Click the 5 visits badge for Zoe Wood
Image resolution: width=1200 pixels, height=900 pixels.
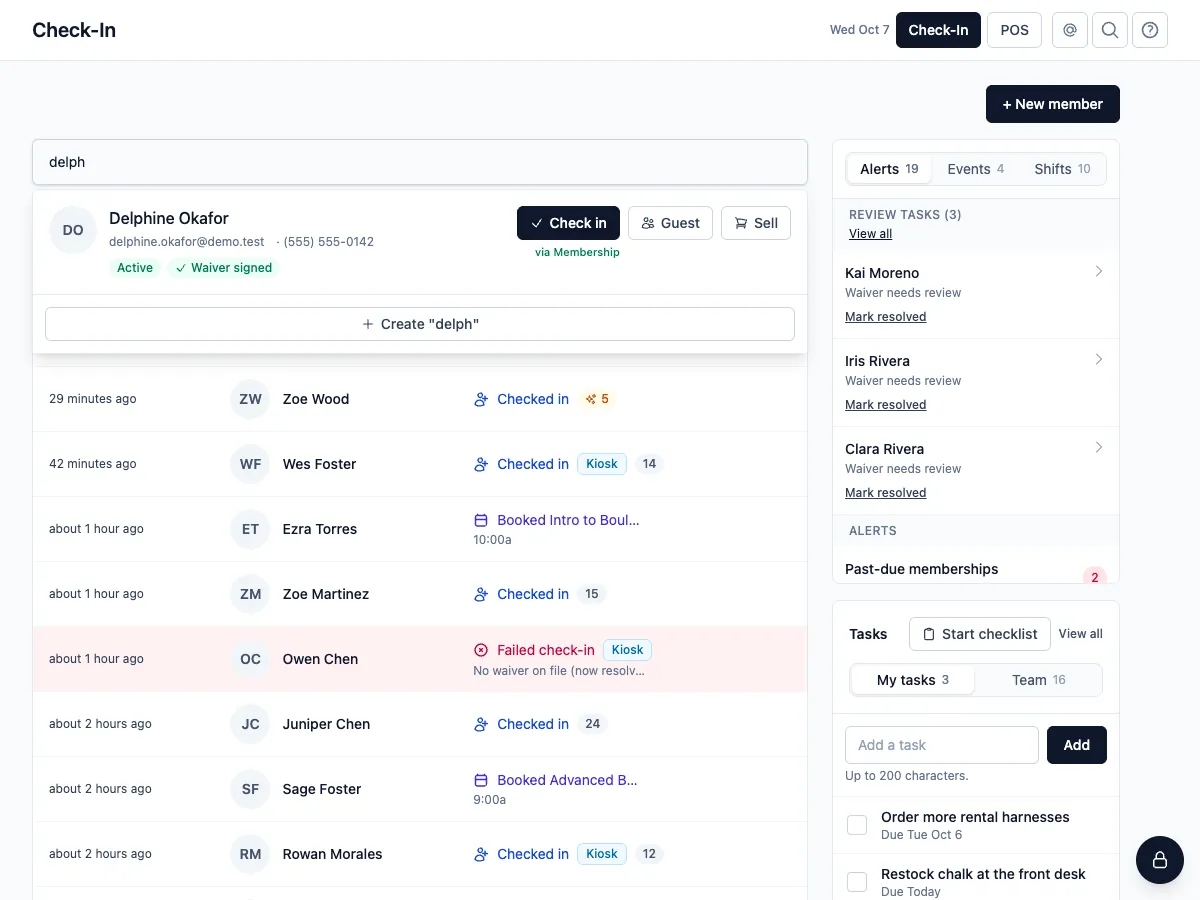tap(597, 399)
